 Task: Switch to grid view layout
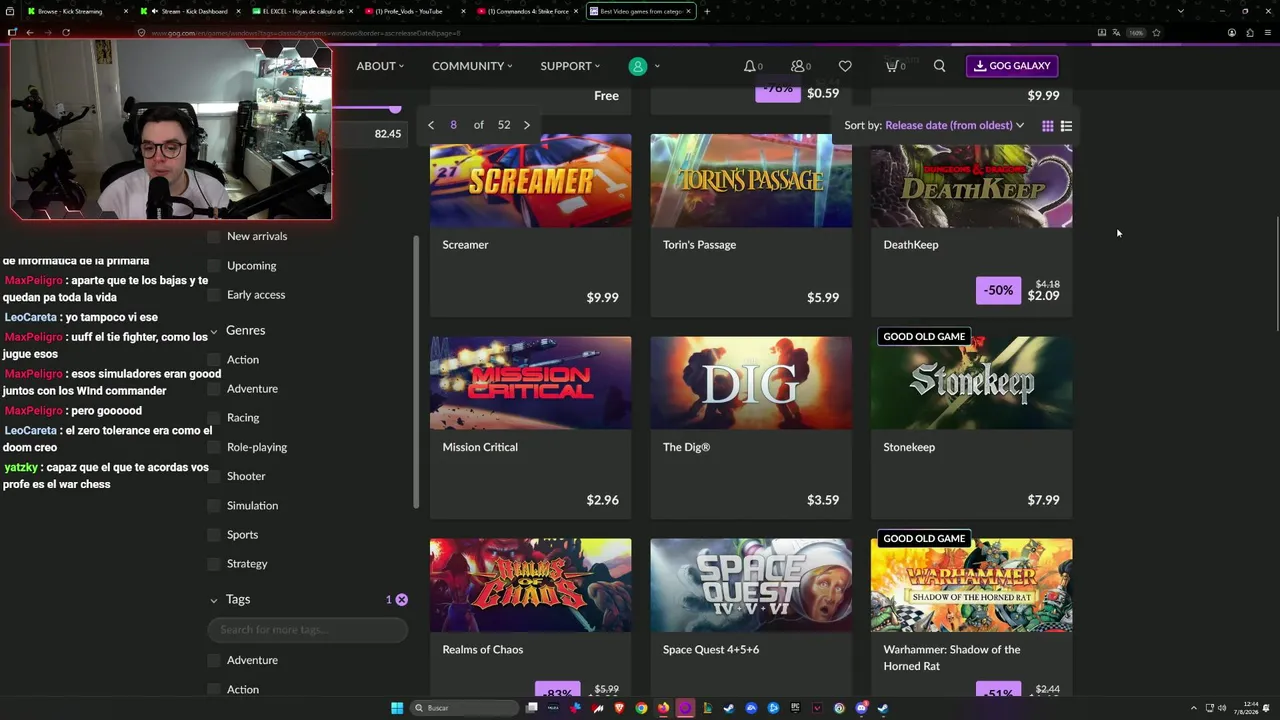tap(1047, 126)
